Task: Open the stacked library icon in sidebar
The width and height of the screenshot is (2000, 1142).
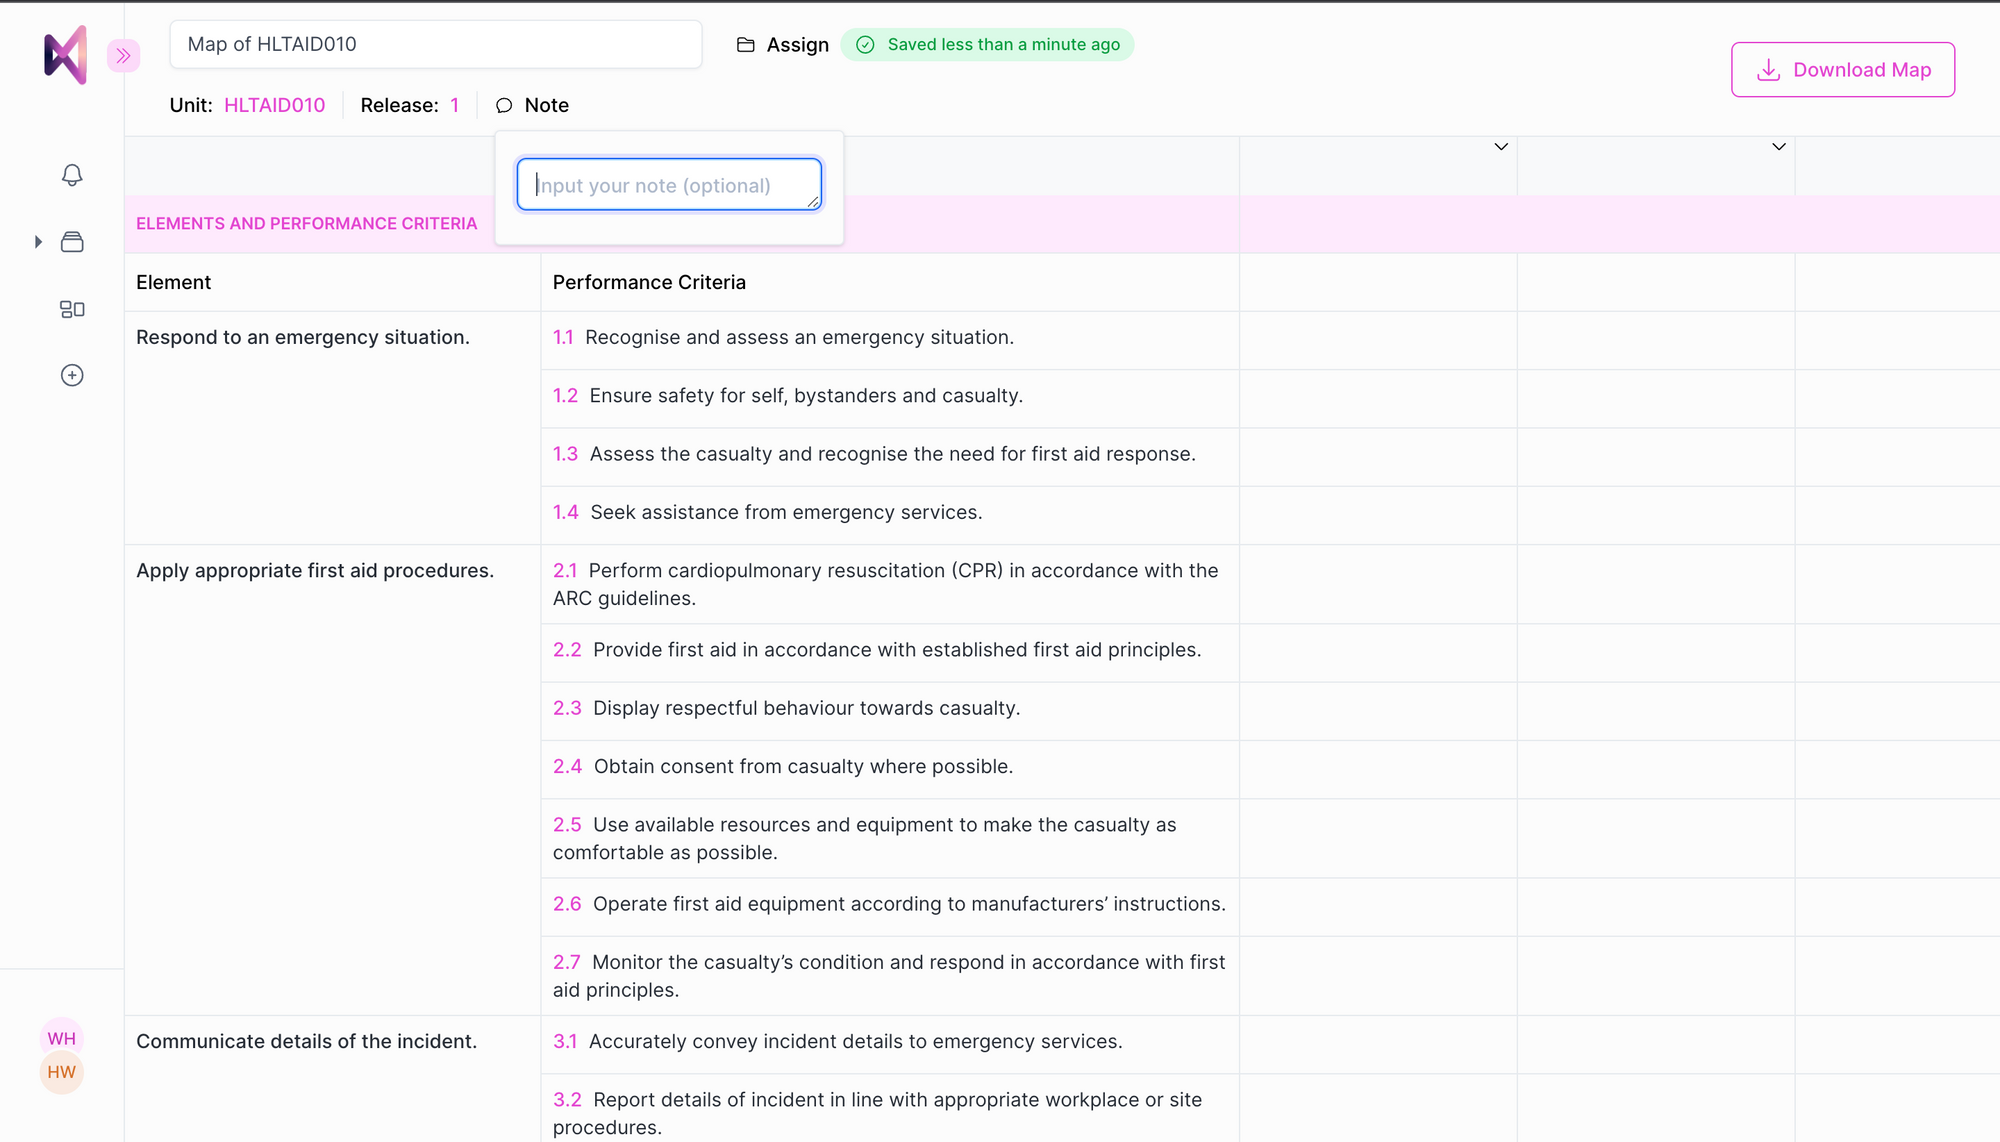Action: [72, 242]
